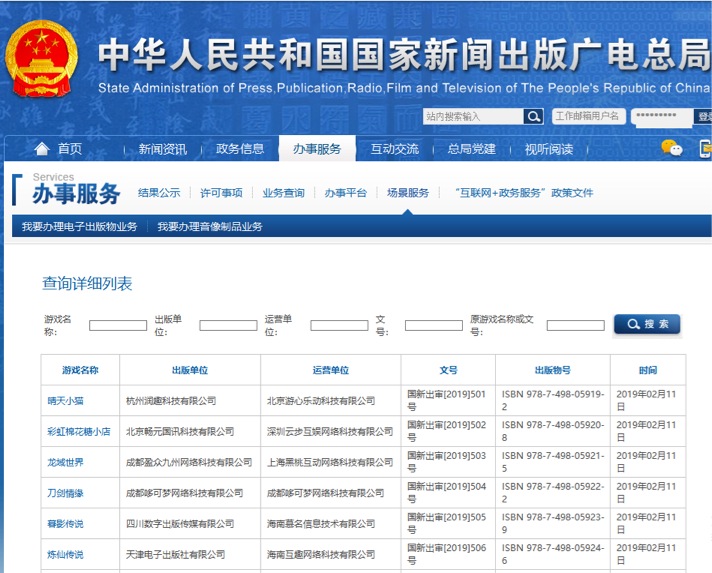
Task: Go to 业务查询 submenu
Action: pos(283,193)
